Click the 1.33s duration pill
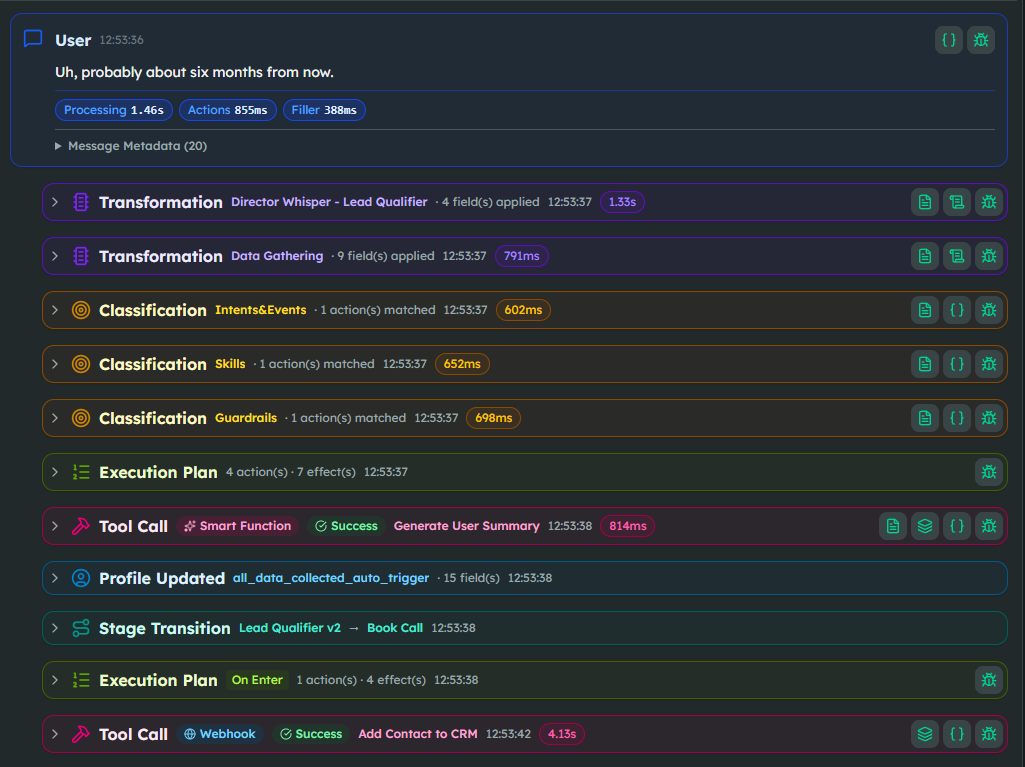1025x767 pixels. (622, 202)
